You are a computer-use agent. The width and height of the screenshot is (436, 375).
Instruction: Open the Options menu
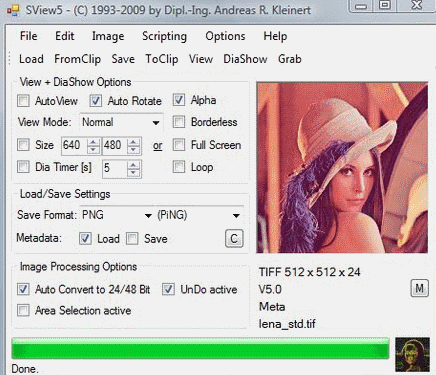225,36
